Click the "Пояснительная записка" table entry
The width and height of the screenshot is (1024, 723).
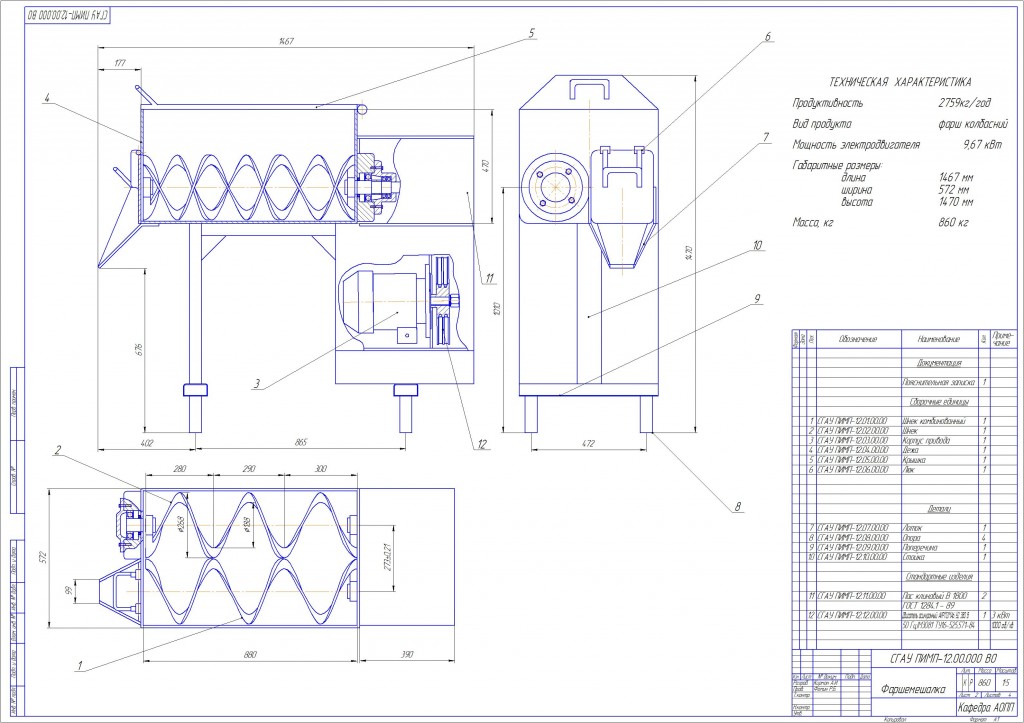pos(938,383)
